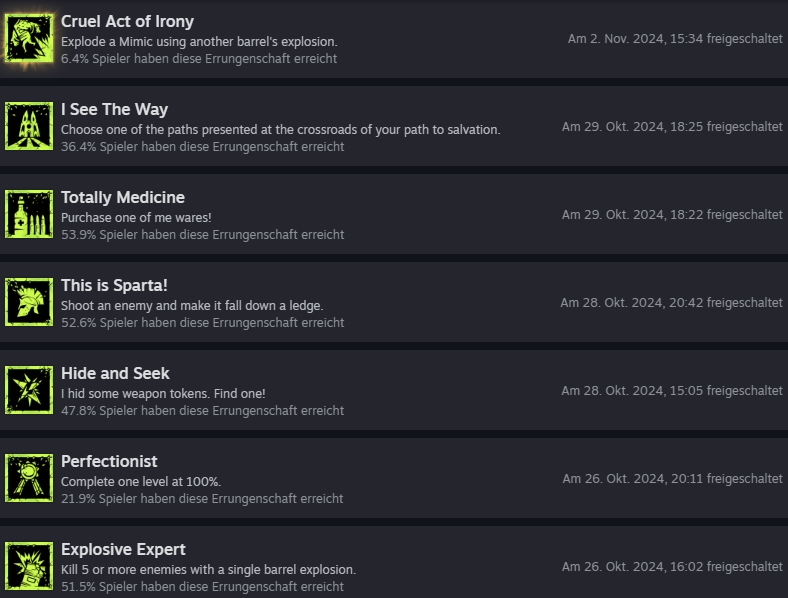788x598 pixels.
Task: Open the Hide and Seek achievement title
Action: (115, 373)
